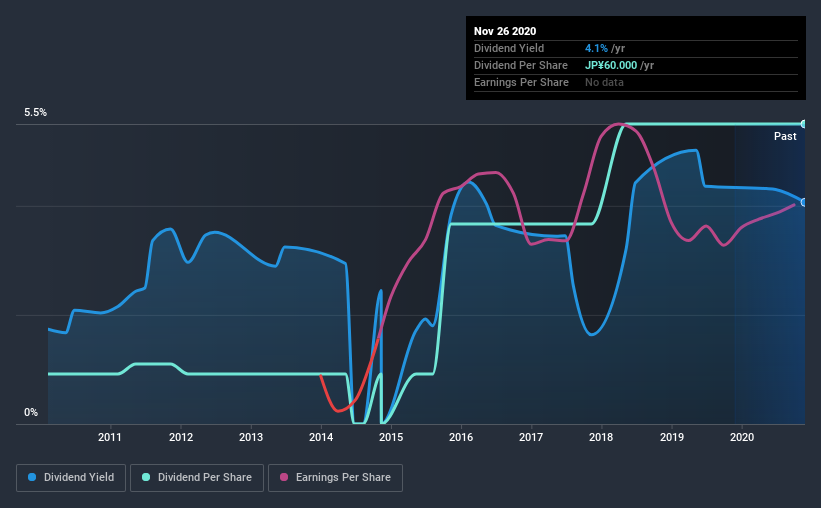Click the pink Earnings Per Share legend dot
Viewport: 821px width, 508px height.
click(284, 477)
